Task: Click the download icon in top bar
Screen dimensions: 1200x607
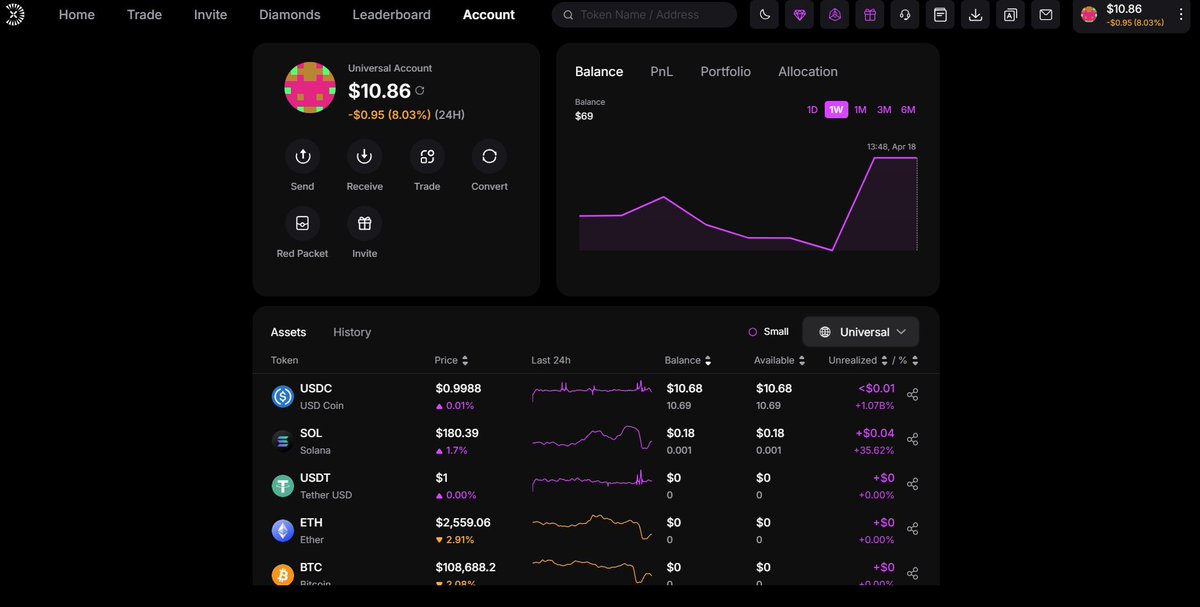Action: pos(975,15)
